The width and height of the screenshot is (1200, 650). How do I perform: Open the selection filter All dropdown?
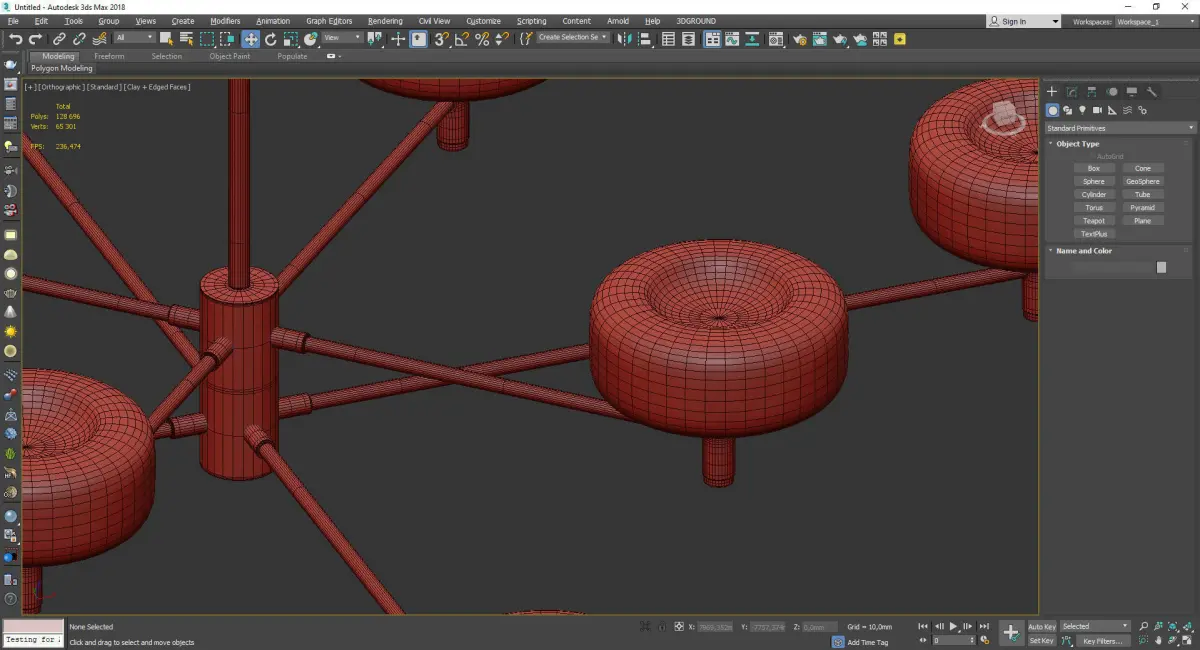tap(134, 38)
